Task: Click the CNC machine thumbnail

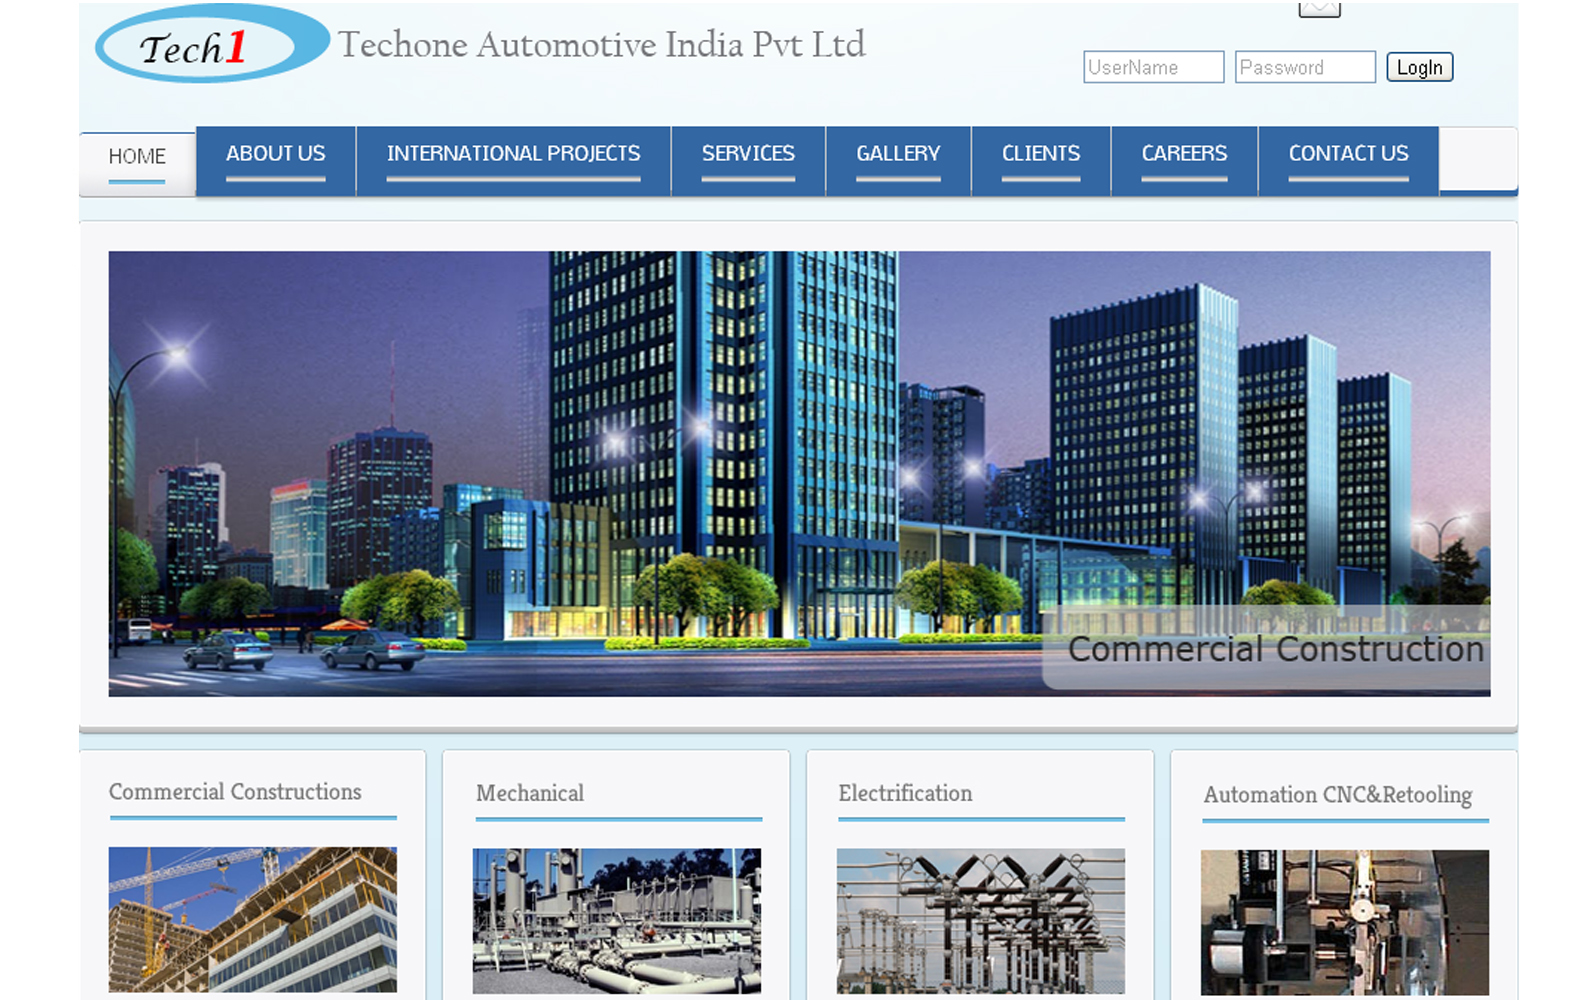Action: pyautogui.click(x=1345, y=922)
